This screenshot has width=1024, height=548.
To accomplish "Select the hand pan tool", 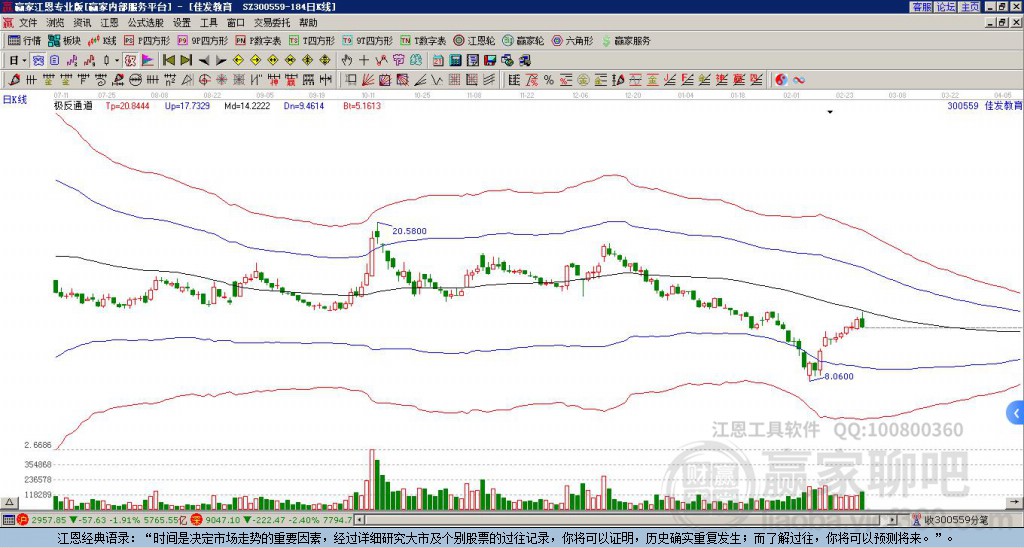I will click(x=347, y=61).
